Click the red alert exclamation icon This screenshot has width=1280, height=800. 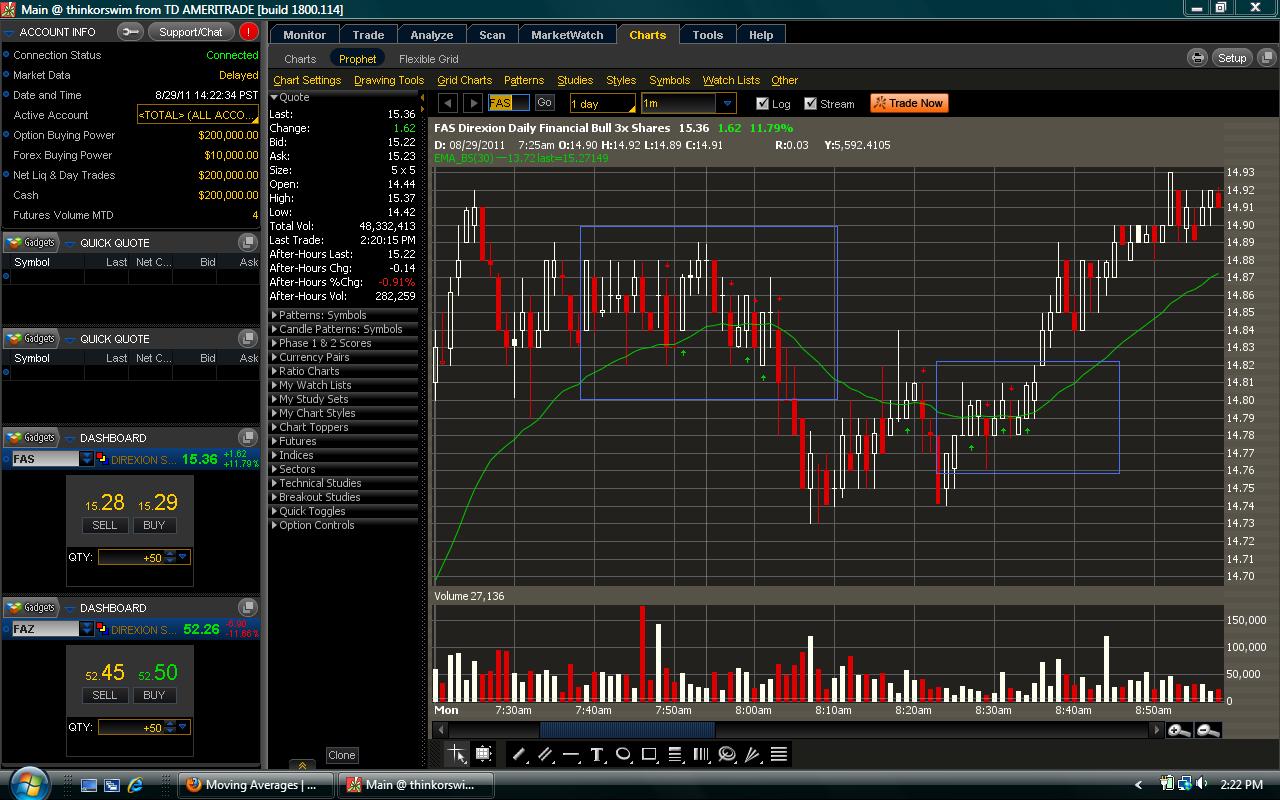click(x=248, y=32)
